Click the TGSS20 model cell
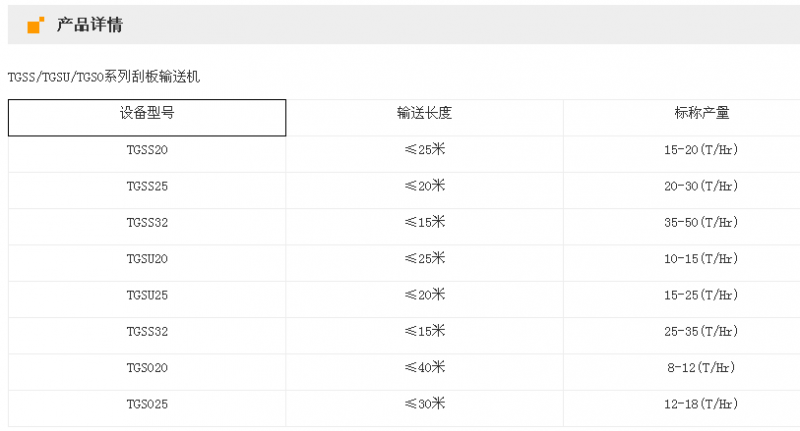Viewport: 800px width, 431px height. click(147, 154)
